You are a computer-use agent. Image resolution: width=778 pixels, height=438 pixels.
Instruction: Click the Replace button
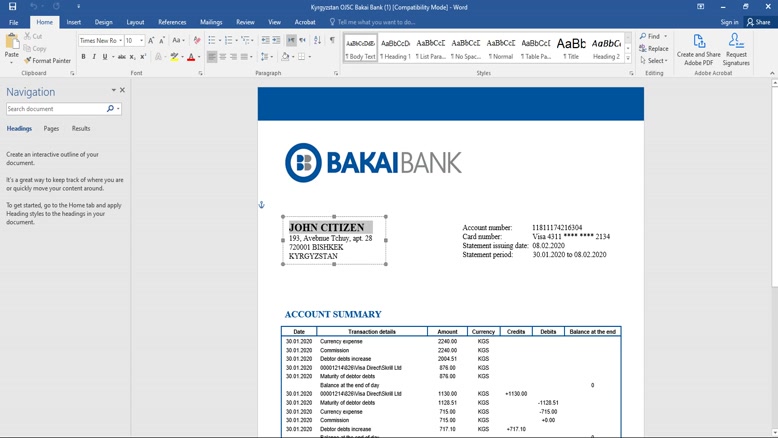click(654, 48)
